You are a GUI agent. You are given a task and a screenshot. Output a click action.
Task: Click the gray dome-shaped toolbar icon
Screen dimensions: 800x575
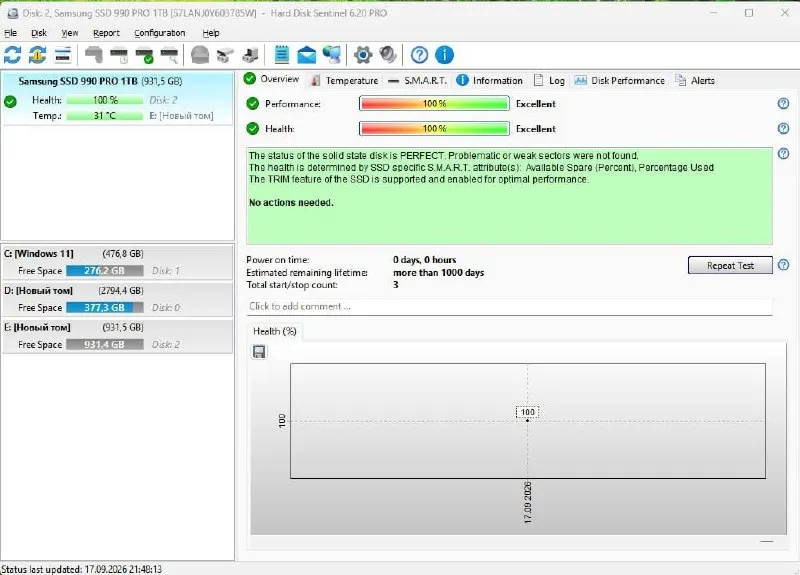(200, 55)
